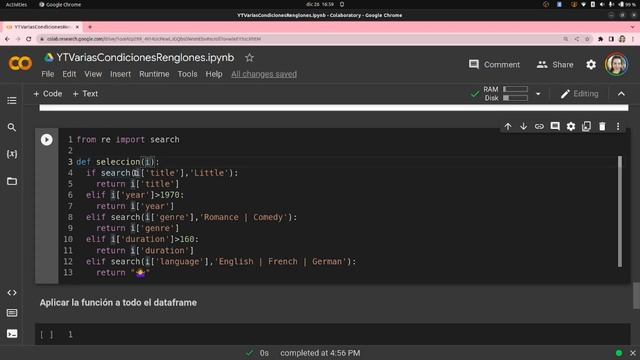Click the Colab logo

(20, 63)
